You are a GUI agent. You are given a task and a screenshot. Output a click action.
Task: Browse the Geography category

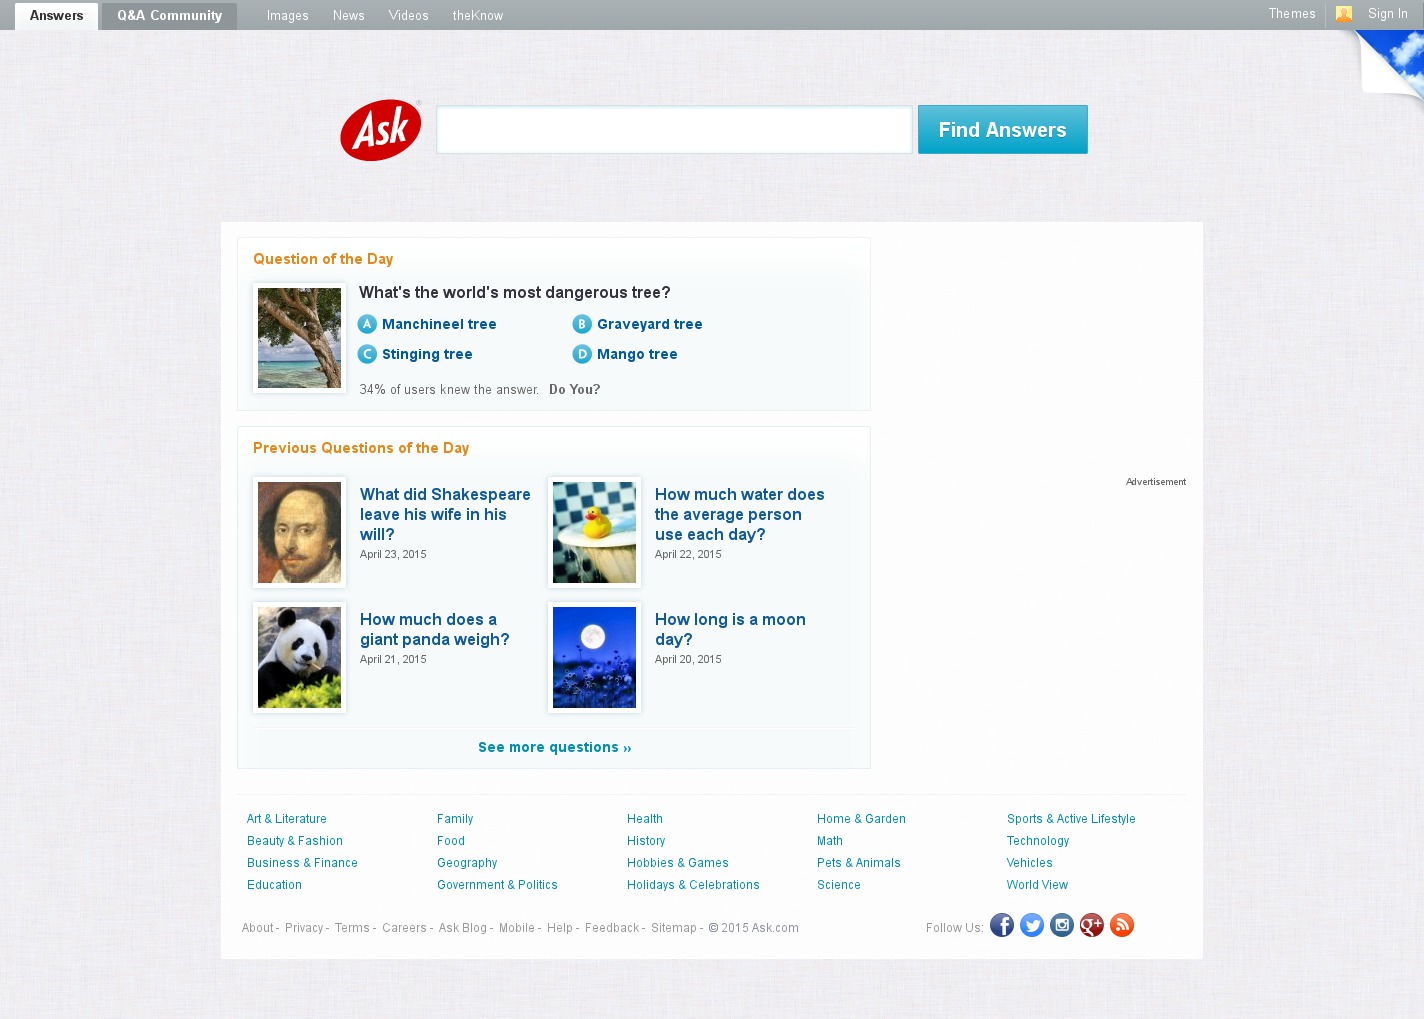click(467, 863)
